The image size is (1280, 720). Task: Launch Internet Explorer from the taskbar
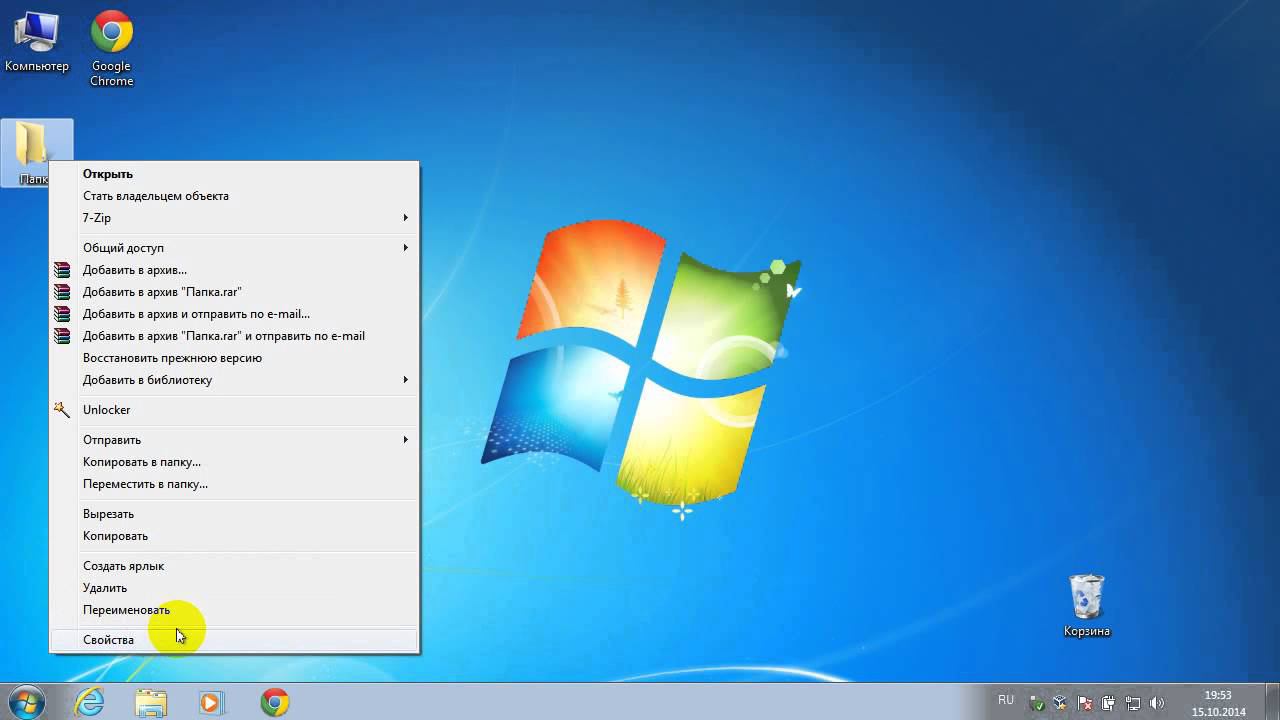pos(90,702)
